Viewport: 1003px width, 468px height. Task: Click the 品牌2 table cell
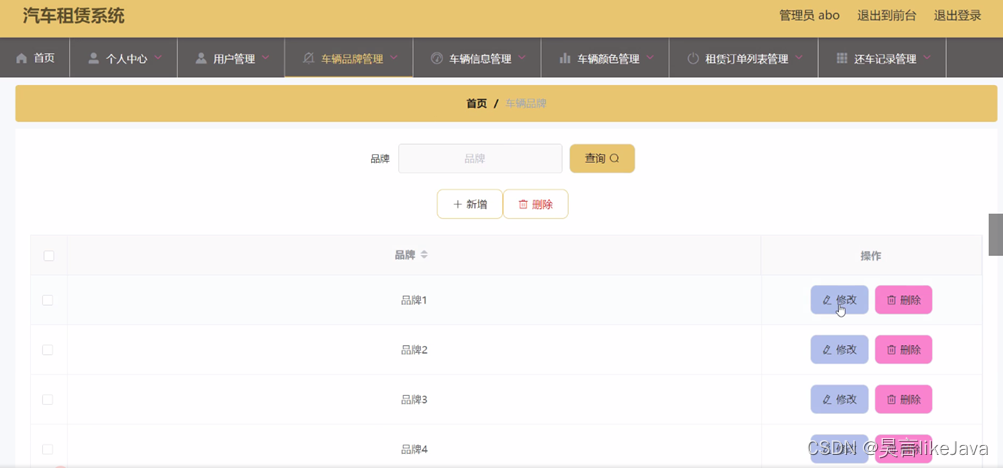coord(414,350)
